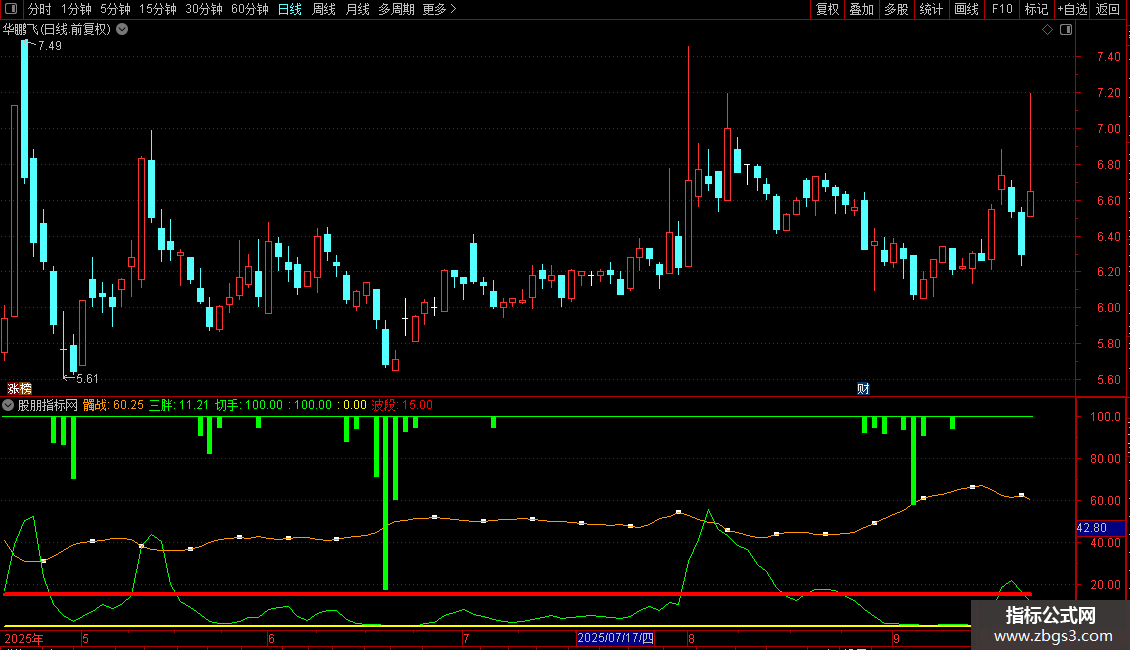Expand the indicator panel dropdown arrow
This screenshot has width=1130, height=650.
click(8, 405)
